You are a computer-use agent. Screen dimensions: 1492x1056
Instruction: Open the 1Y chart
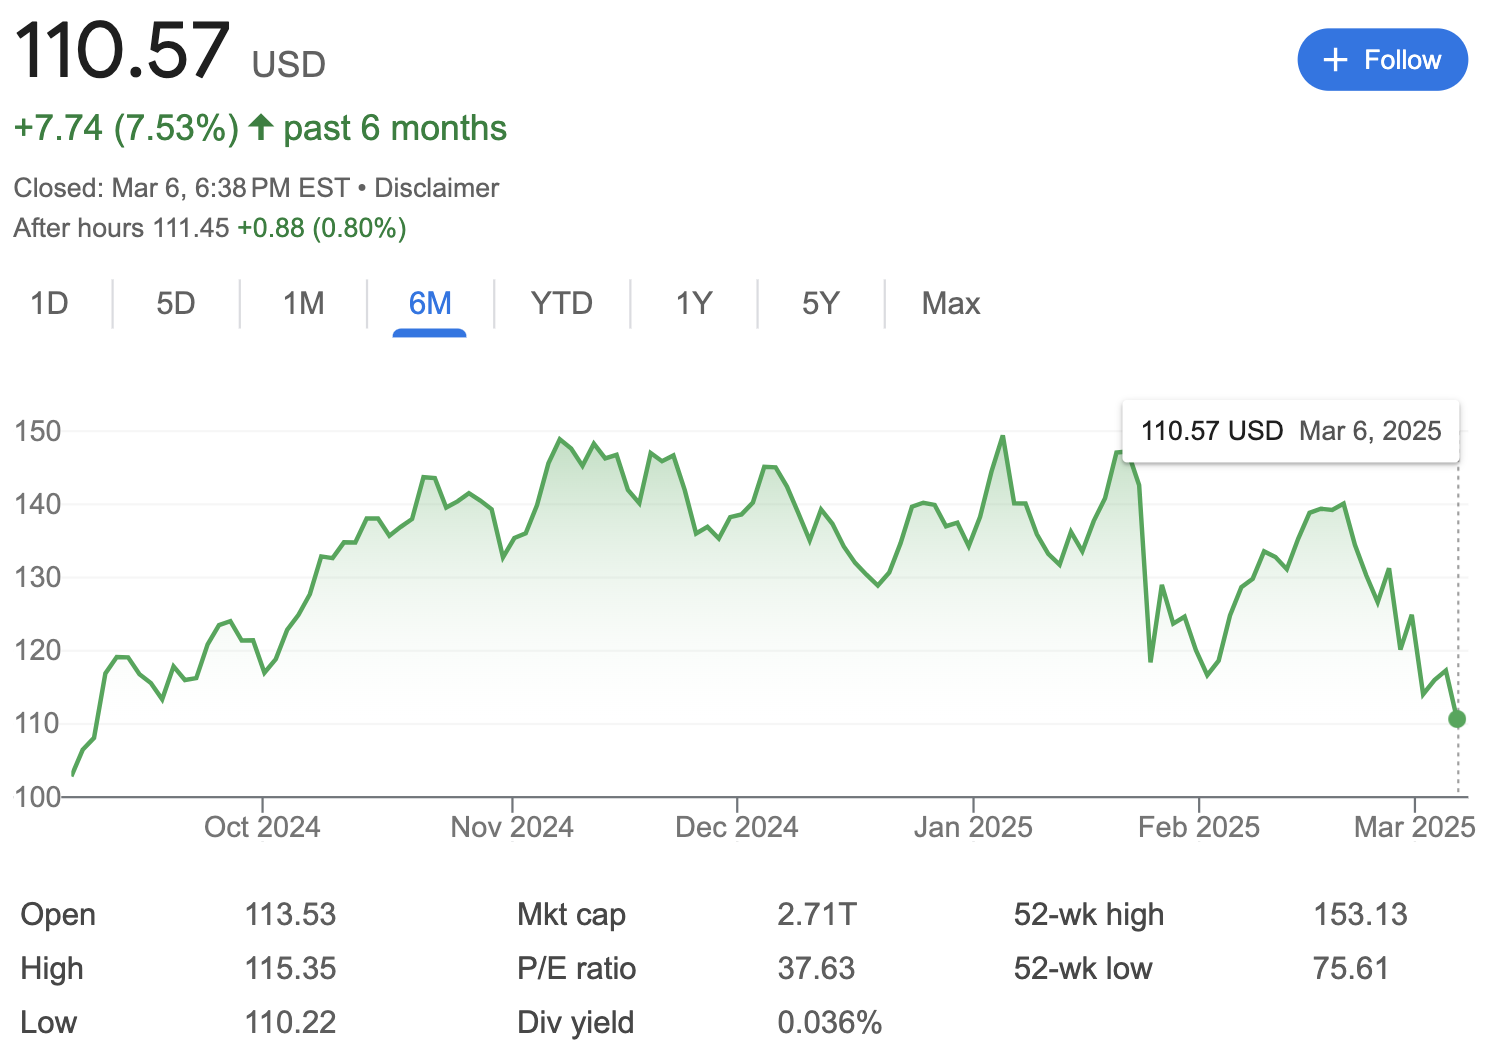pos(694,303)
